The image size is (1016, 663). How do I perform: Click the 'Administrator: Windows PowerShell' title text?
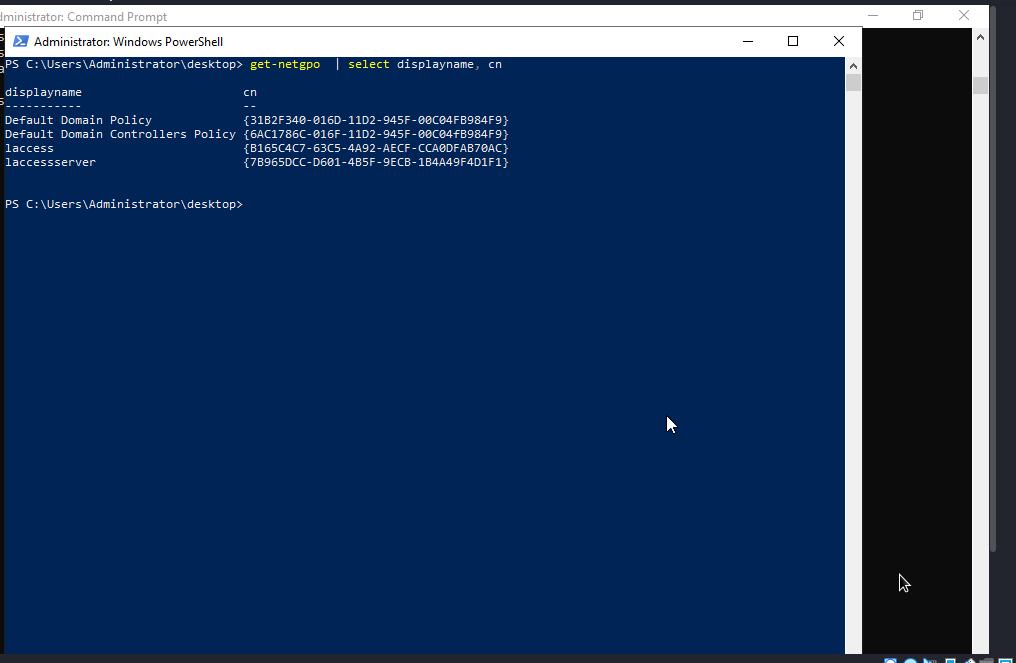click(x=128, y=41)
